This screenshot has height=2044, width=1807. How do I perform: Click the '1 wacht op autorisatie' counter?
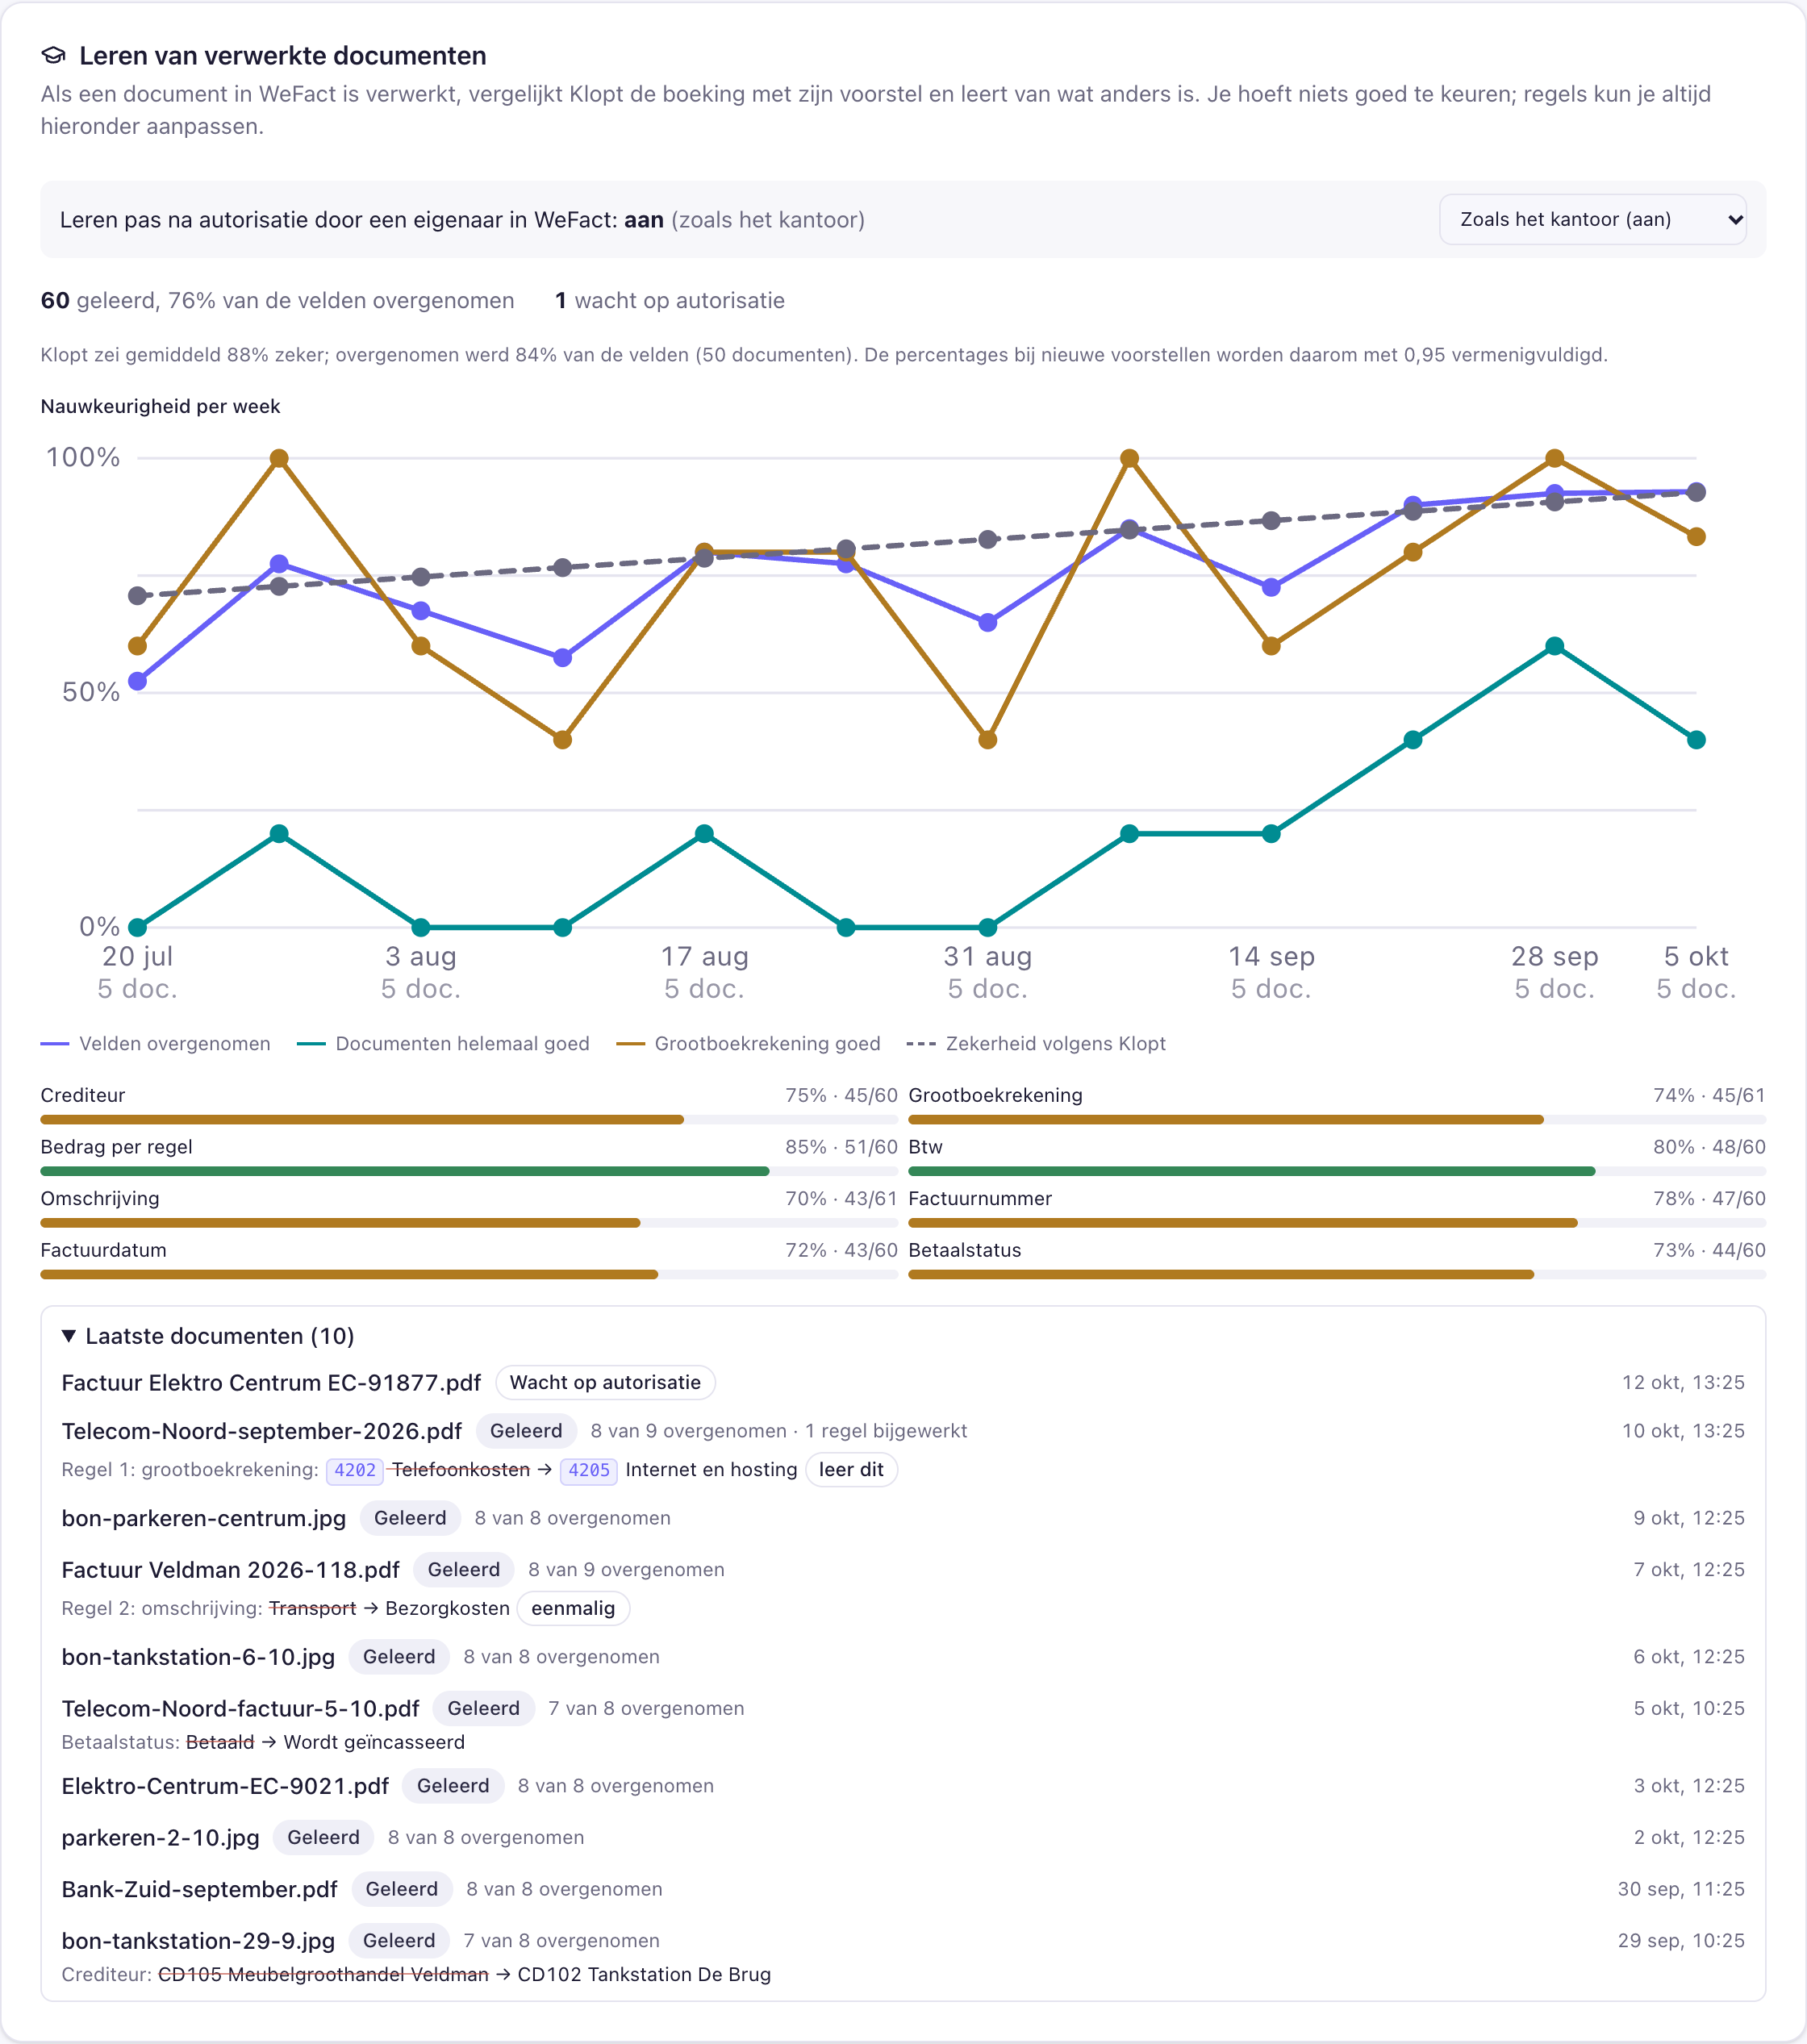click(x=669, y=300)
